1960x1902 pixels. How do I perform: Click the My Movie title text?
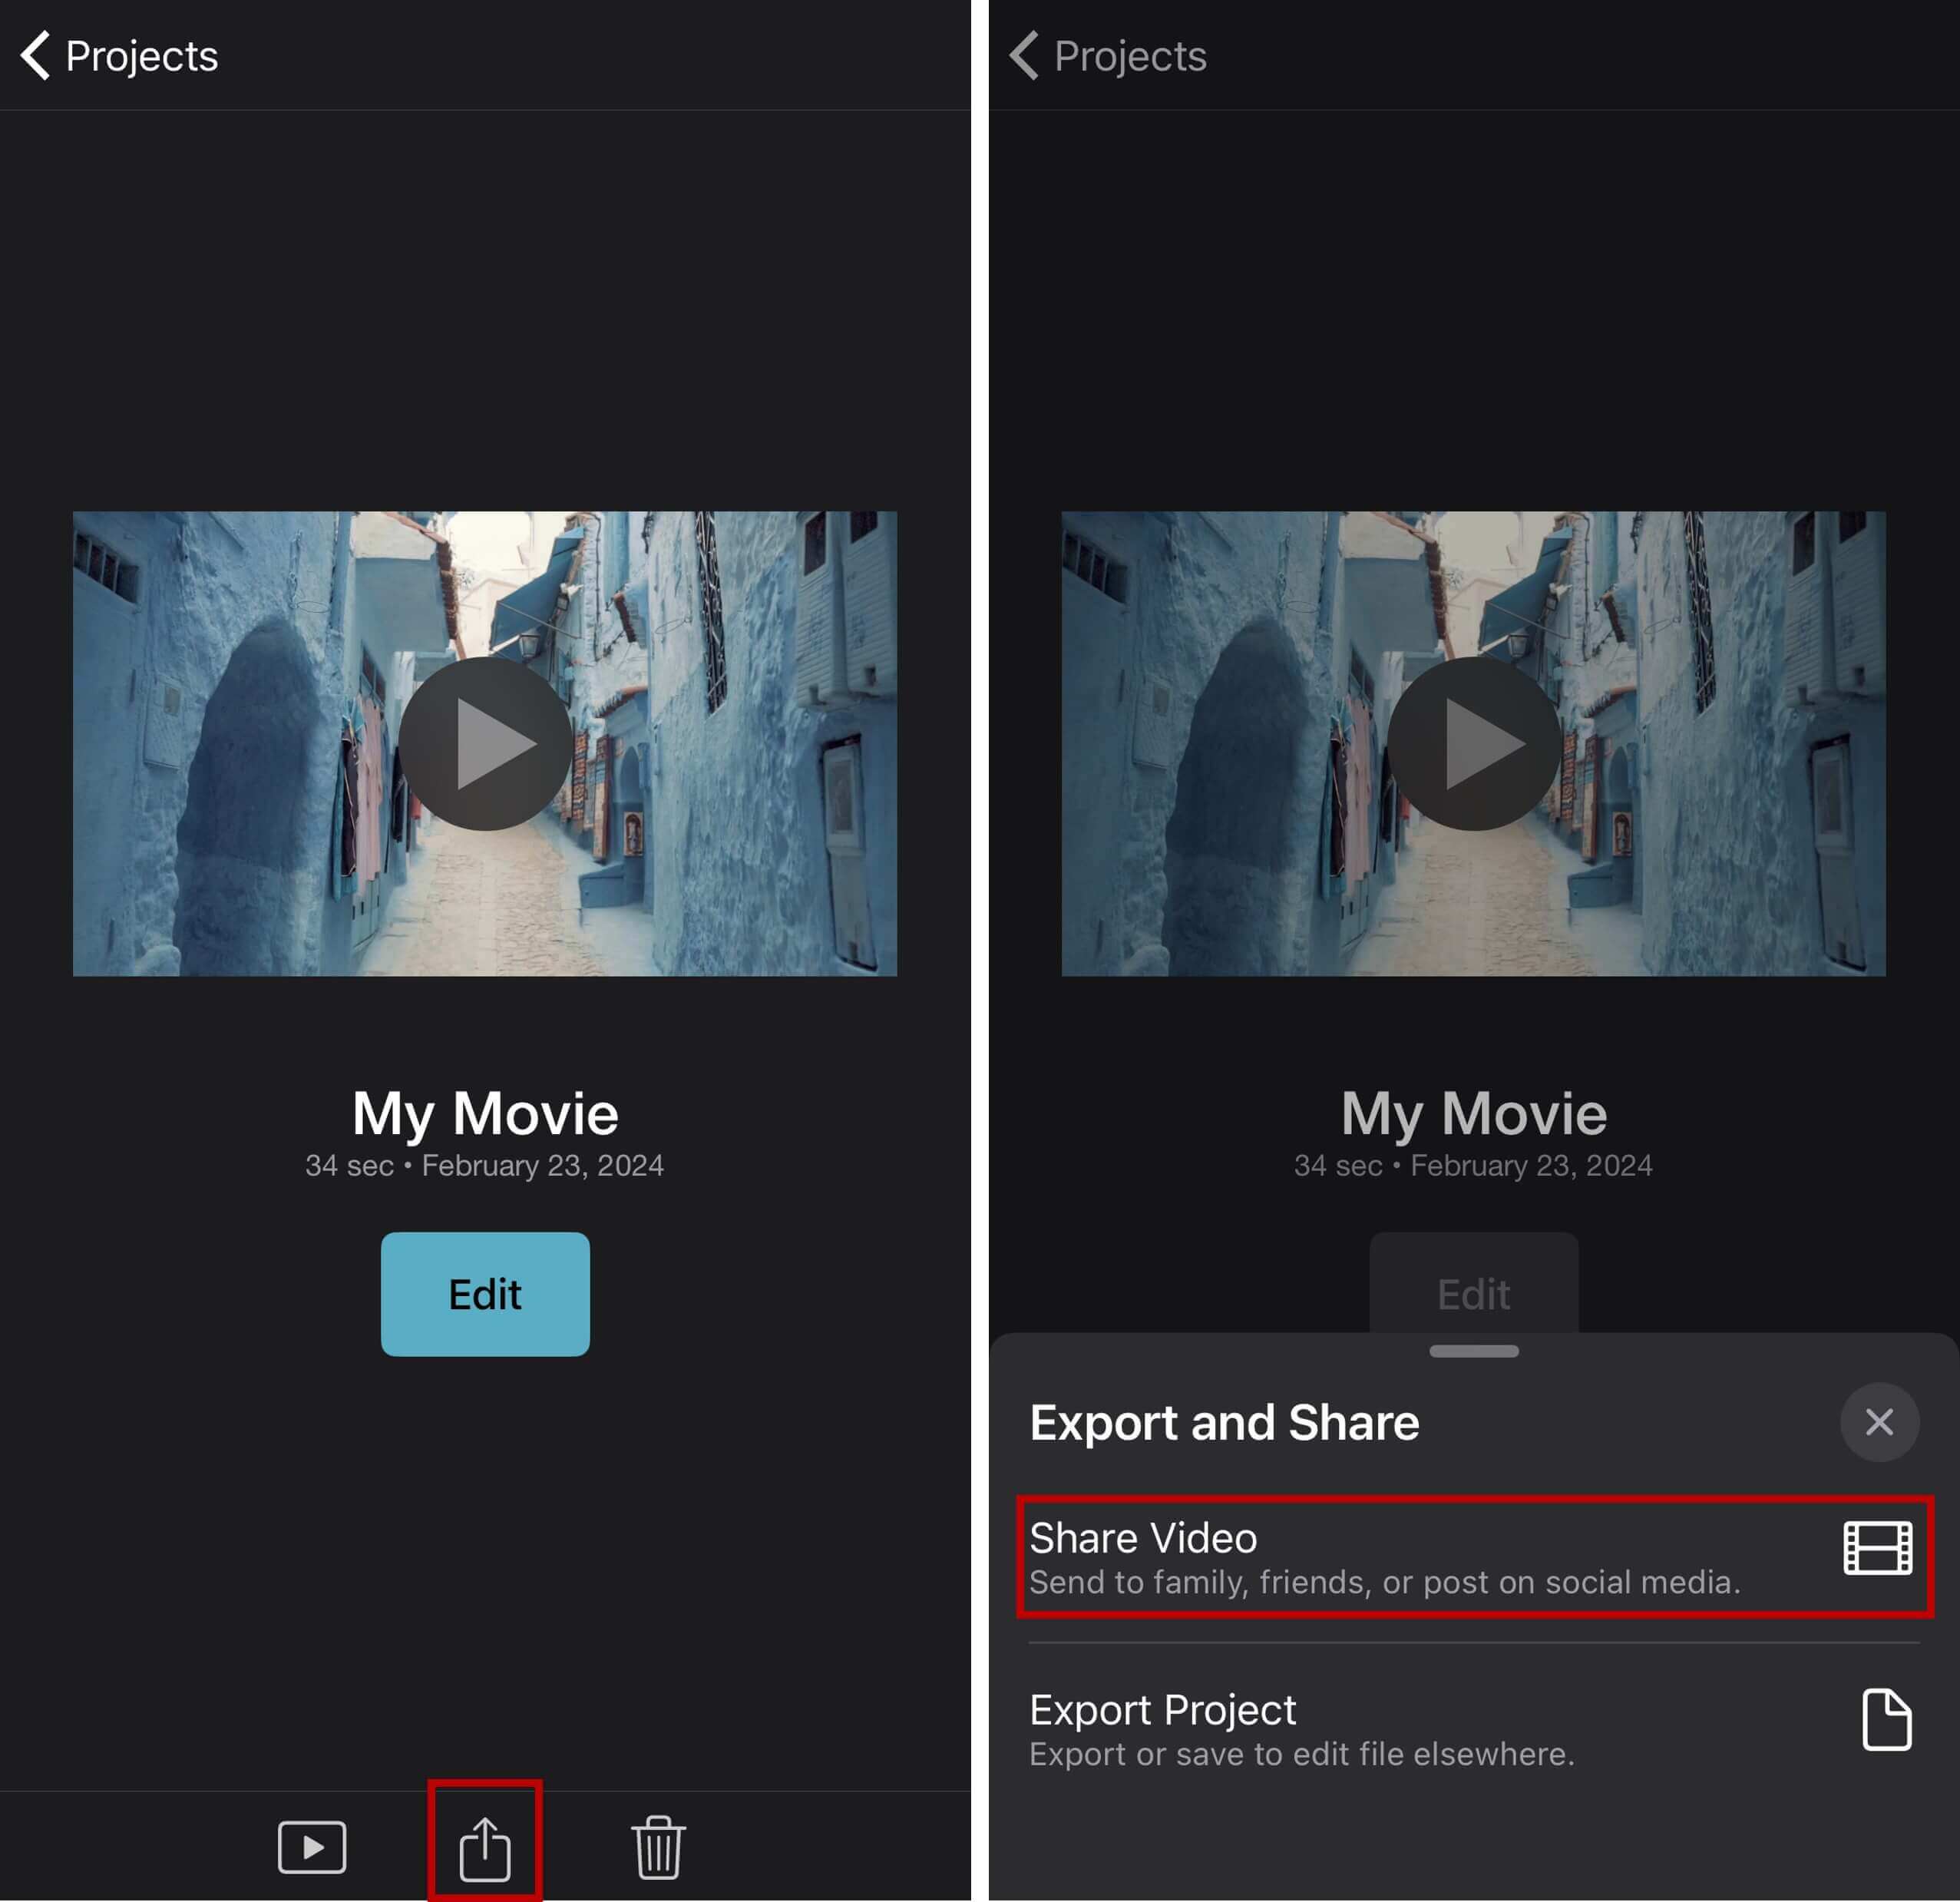click(485, 1111)
